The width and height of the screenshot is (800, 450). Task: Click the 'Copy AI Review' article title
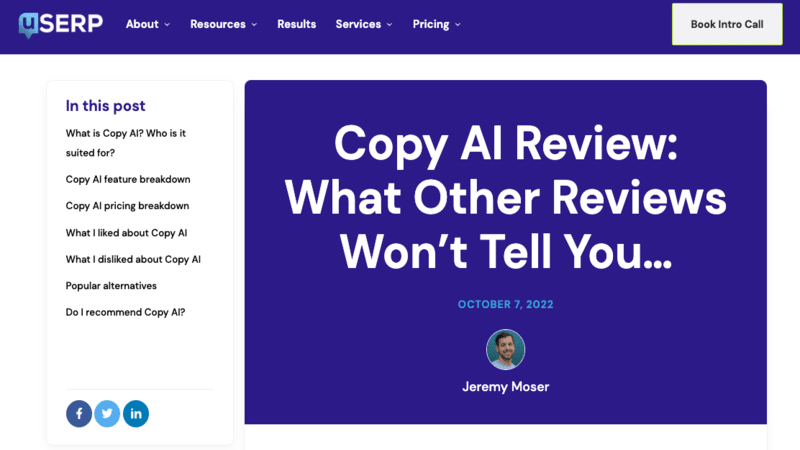click(x=506, y=197)
